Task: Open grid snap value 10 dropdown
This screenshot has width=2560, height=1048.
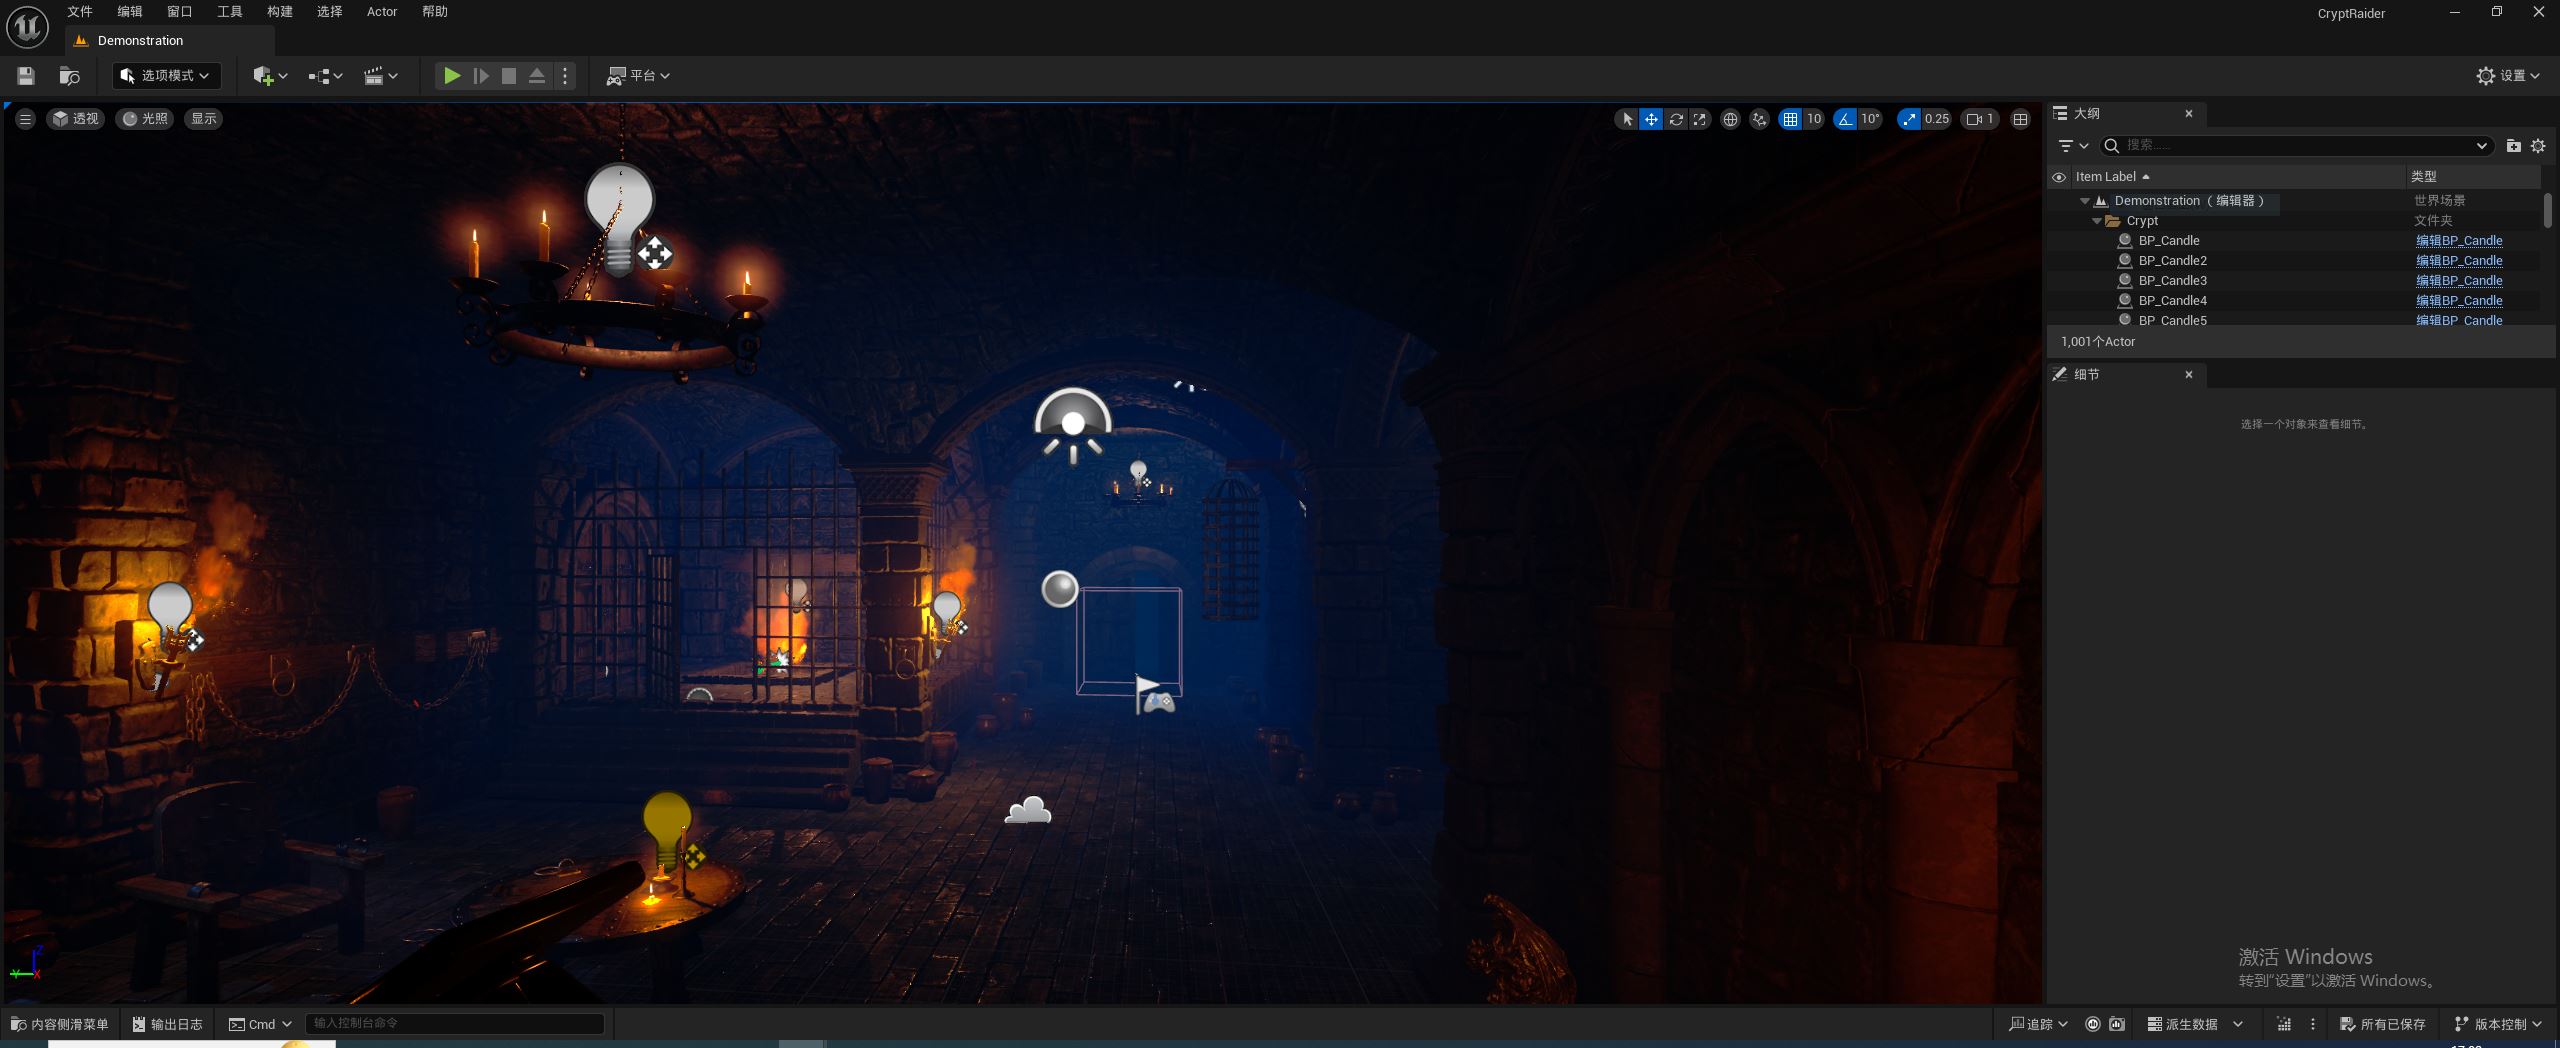Action: [x=1814, y=119]
